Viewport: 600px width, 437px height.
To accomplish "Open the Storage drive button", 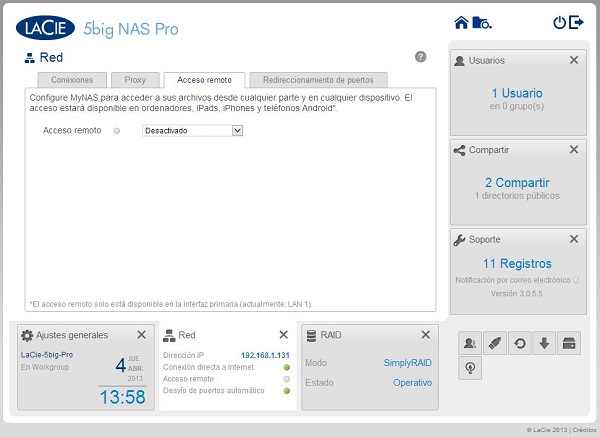I will (x=569, y=343).
